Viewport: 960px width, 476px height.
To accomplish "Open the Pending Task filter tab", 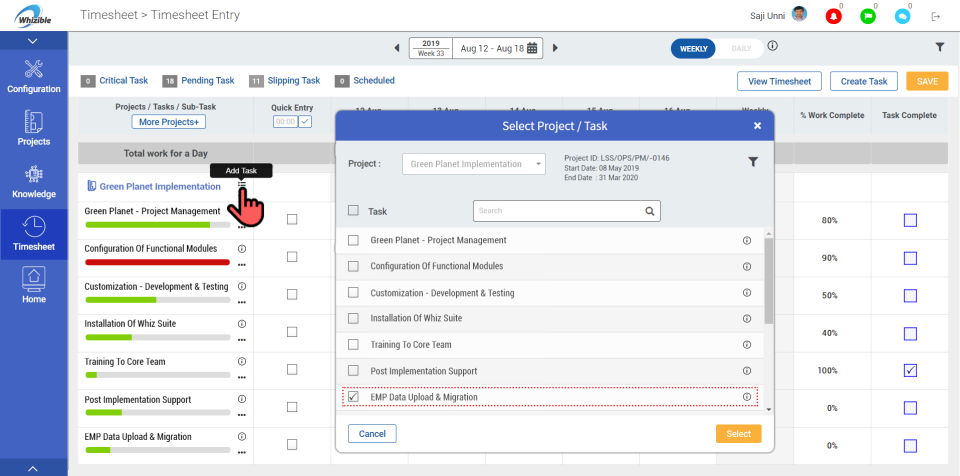I will tap(198, 81).
